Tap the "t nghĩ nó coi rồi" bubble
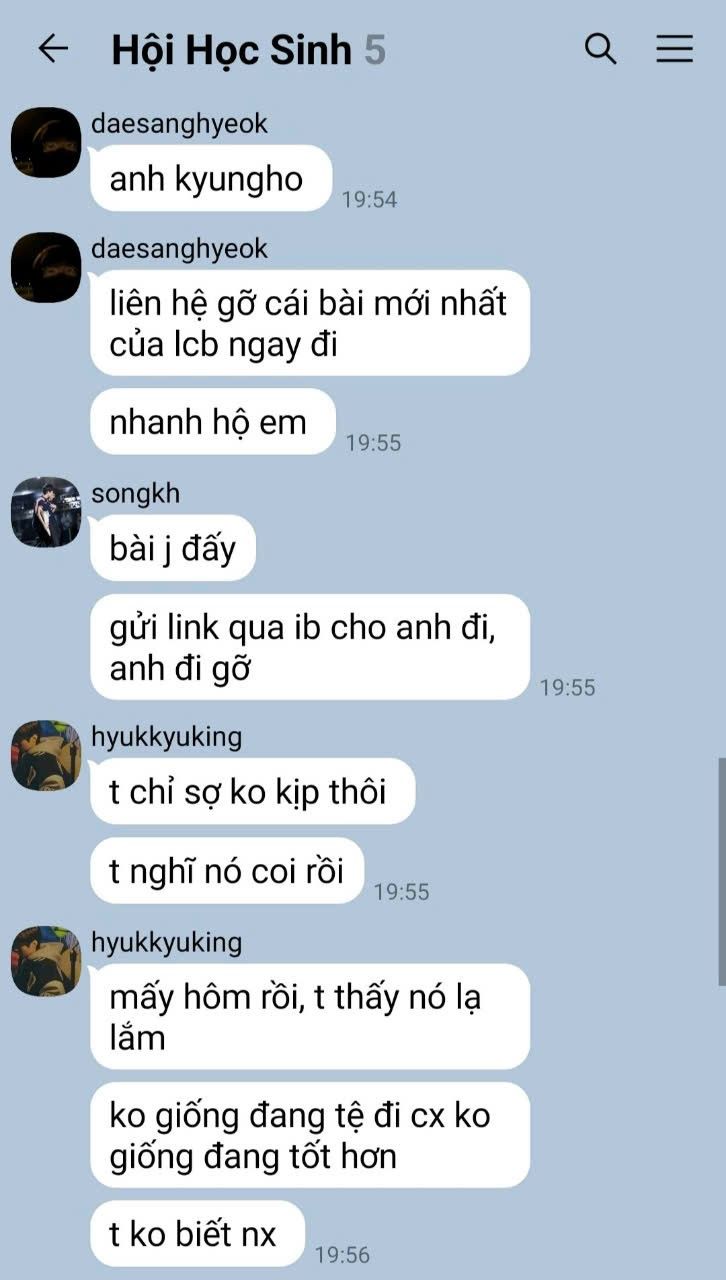726x1280 pixels. click(x=227, y=870)
